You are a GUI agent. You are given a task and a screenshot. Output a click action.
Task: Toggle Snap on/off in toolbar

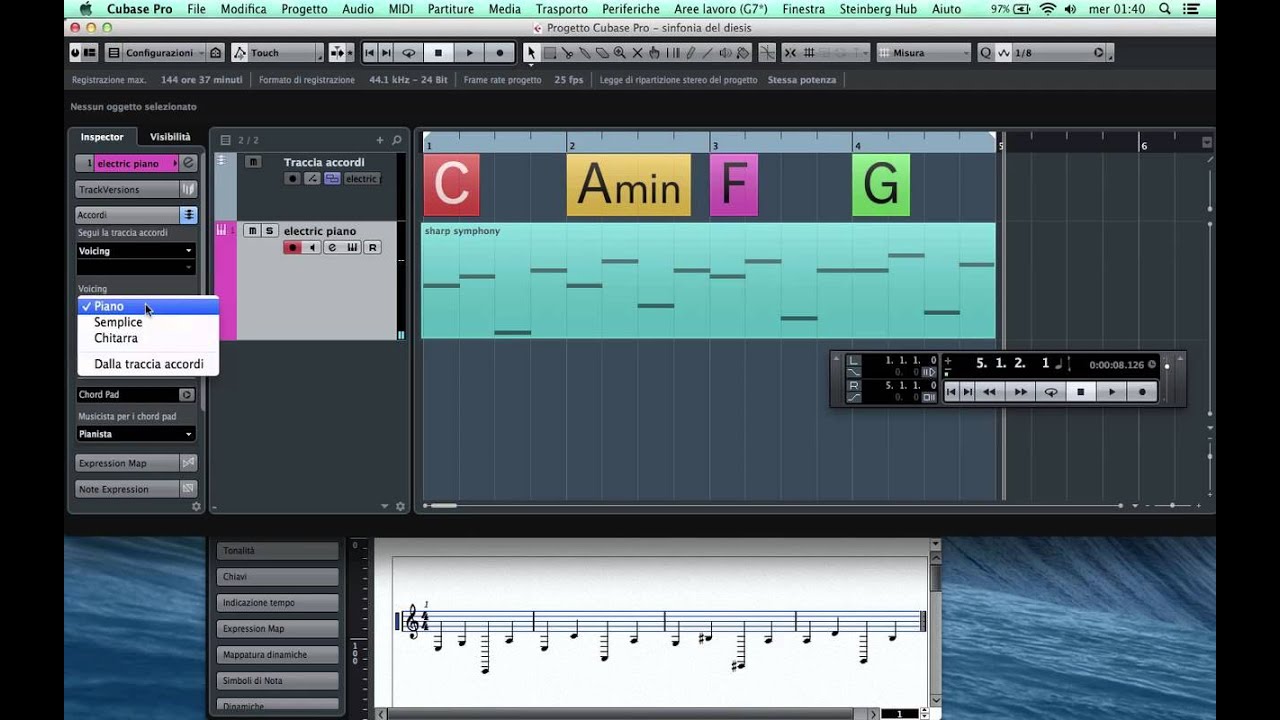(x=790, y=52)
